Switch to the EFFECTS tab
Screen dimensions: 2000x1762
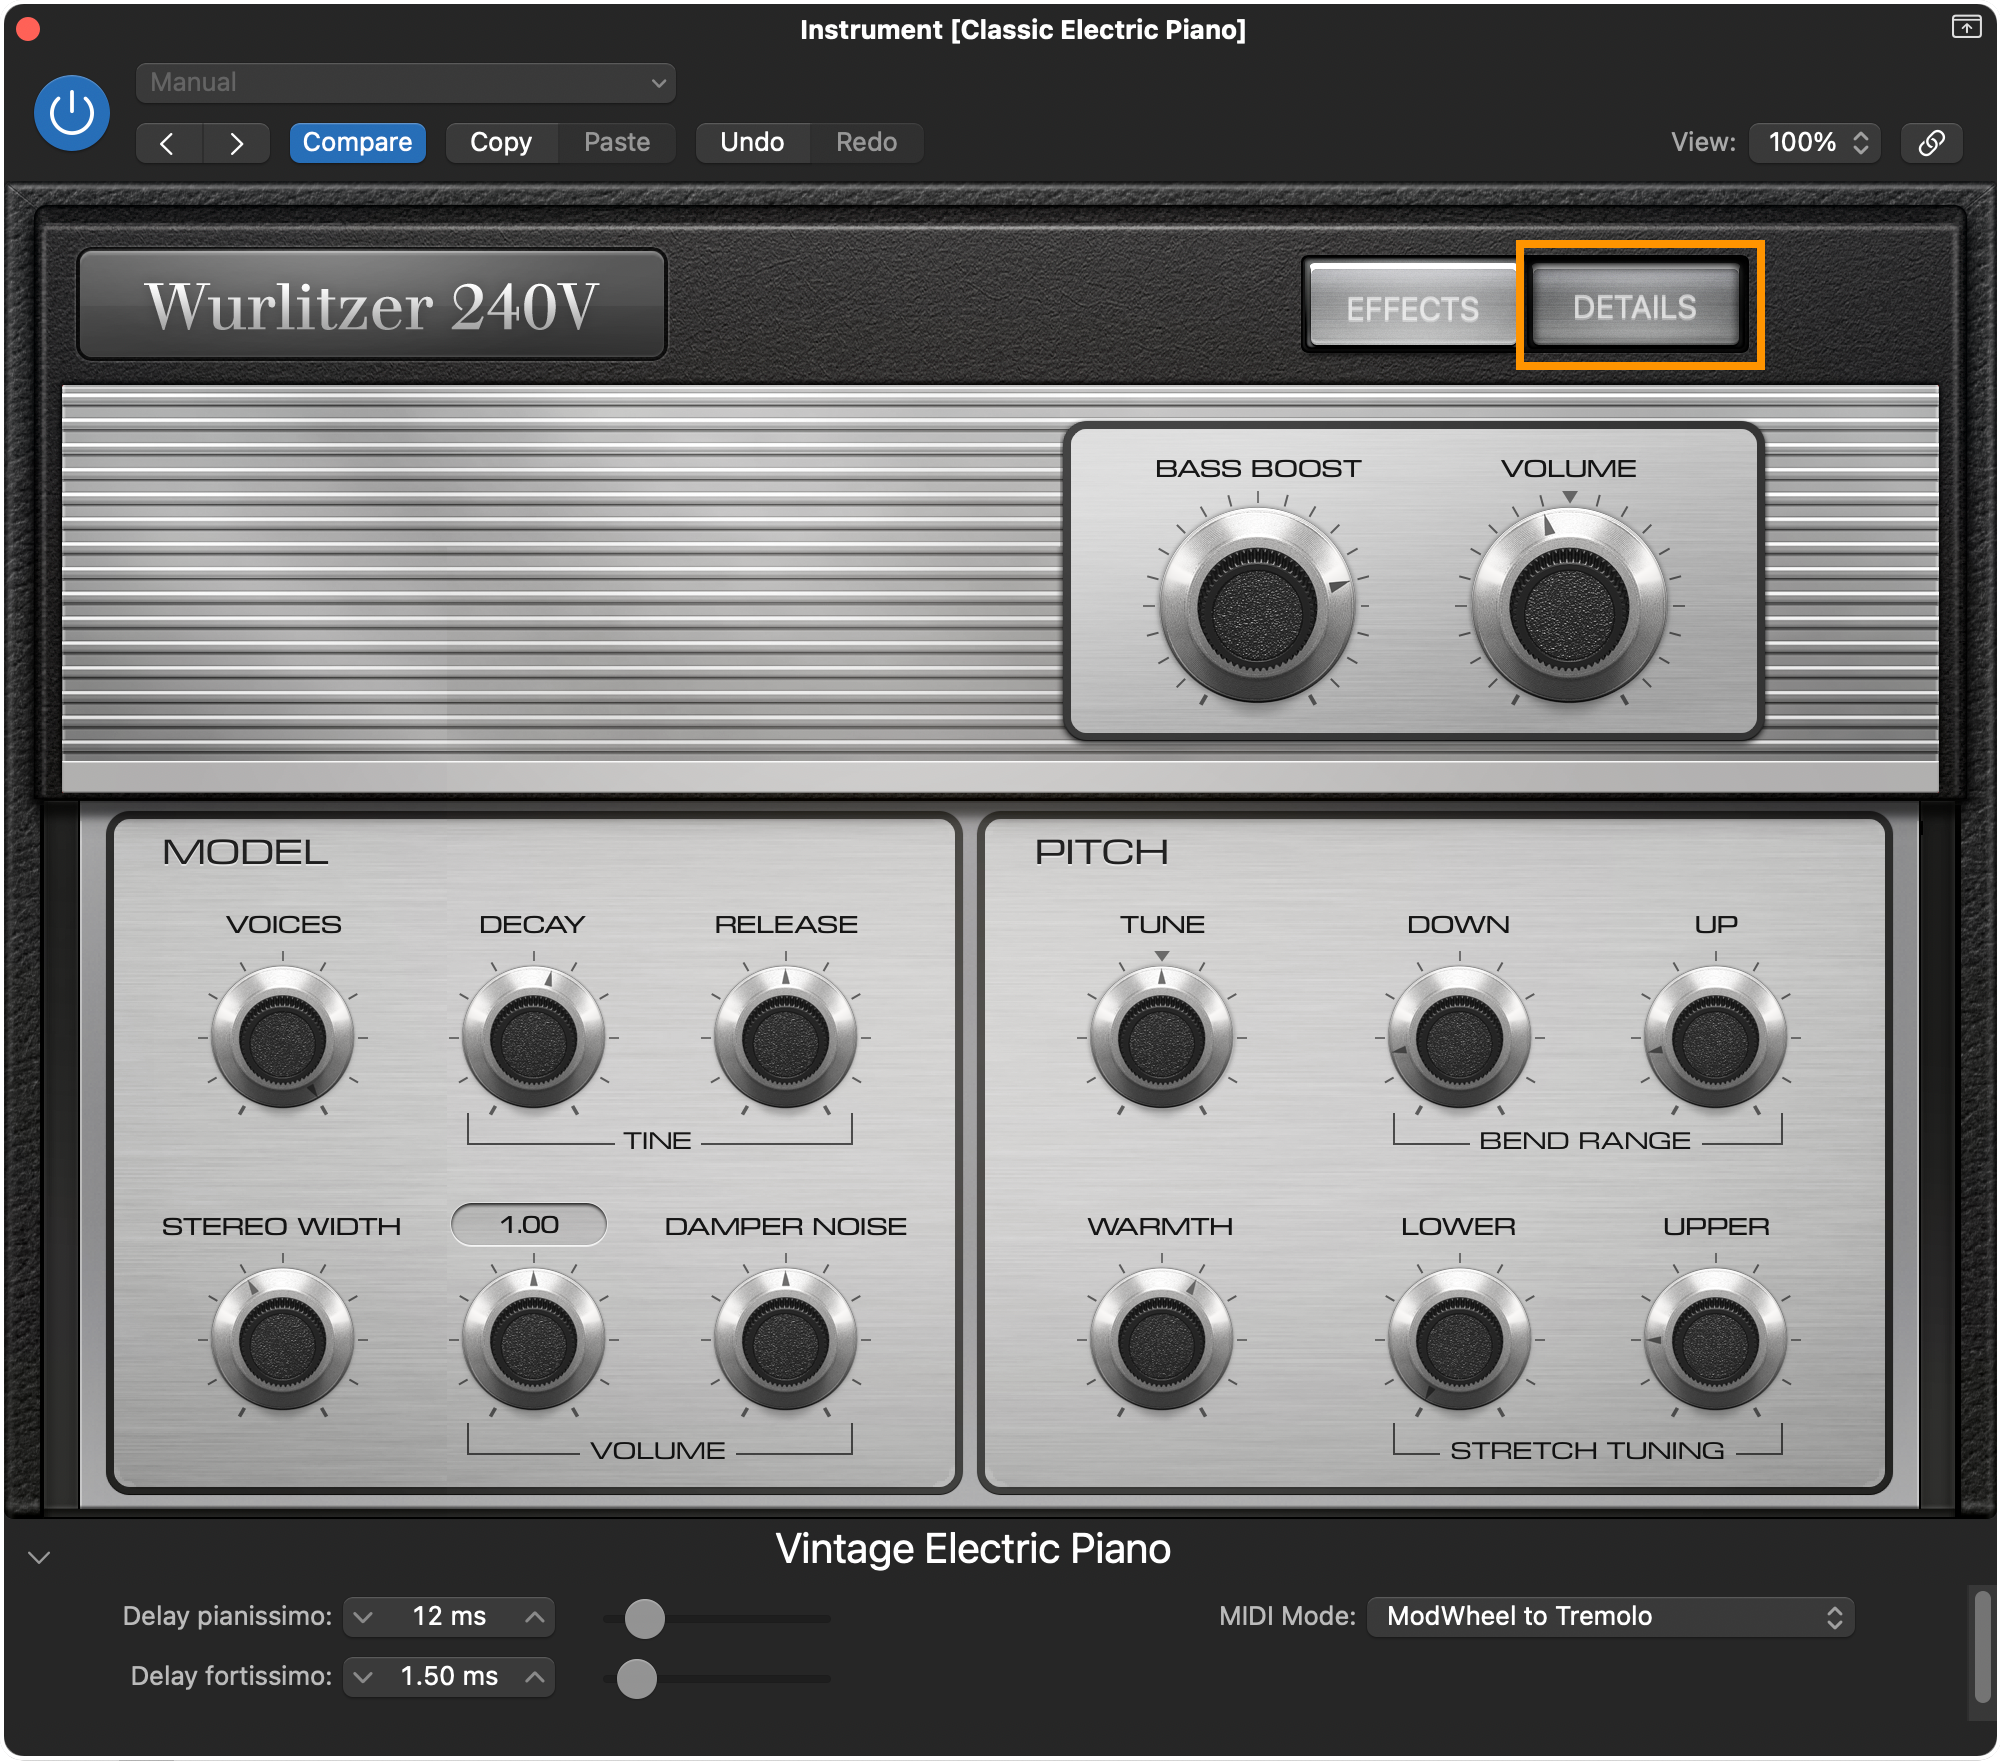click(1412, 307)
